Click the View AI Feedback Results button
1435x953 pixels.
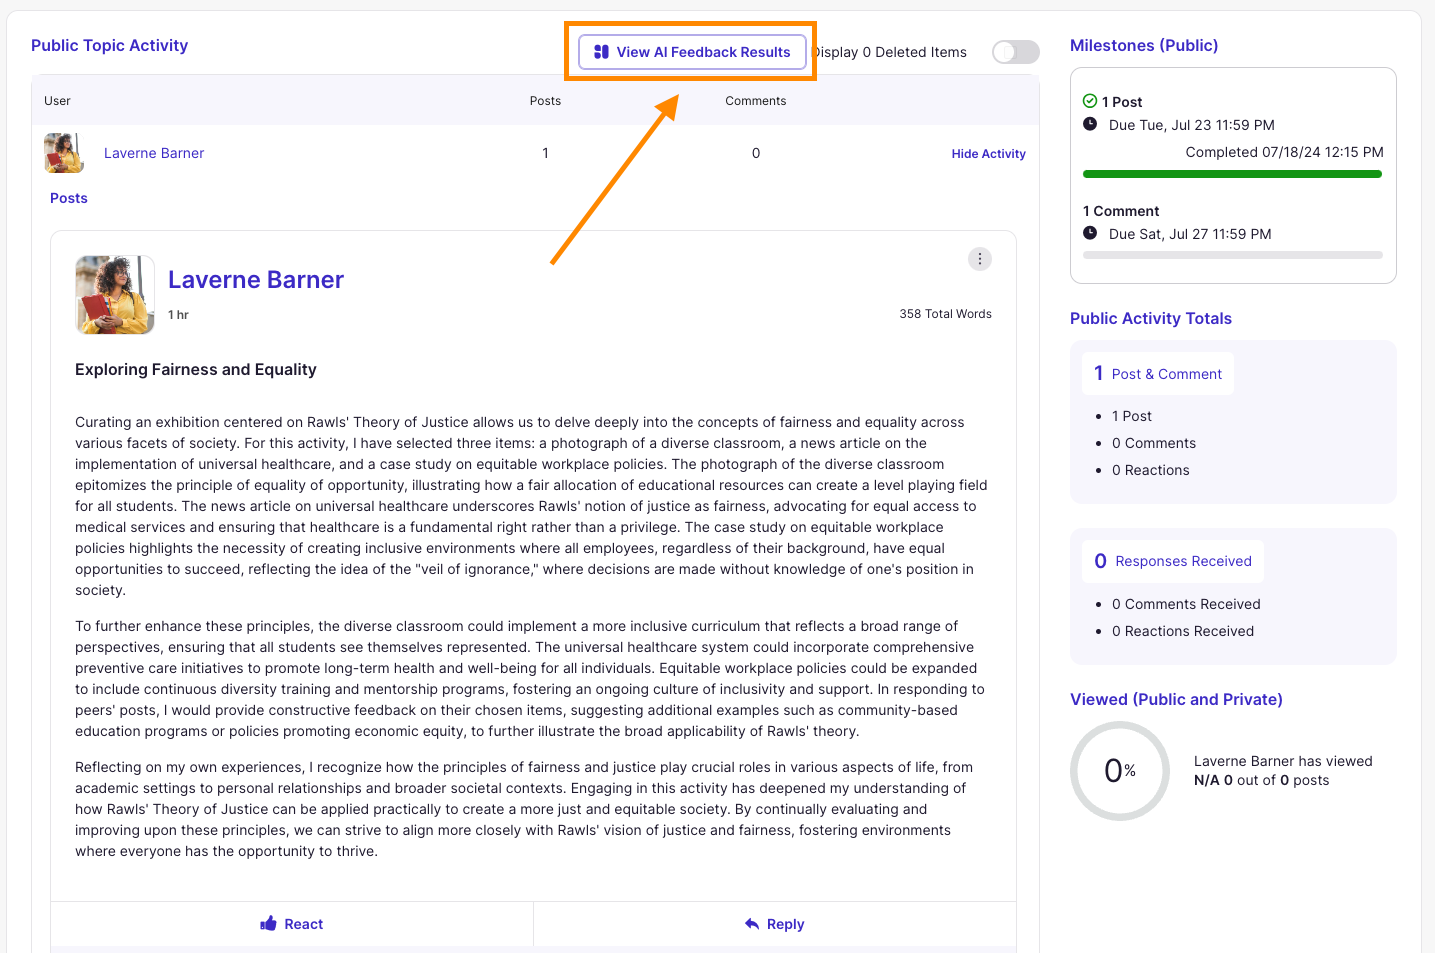click(692, 52)
